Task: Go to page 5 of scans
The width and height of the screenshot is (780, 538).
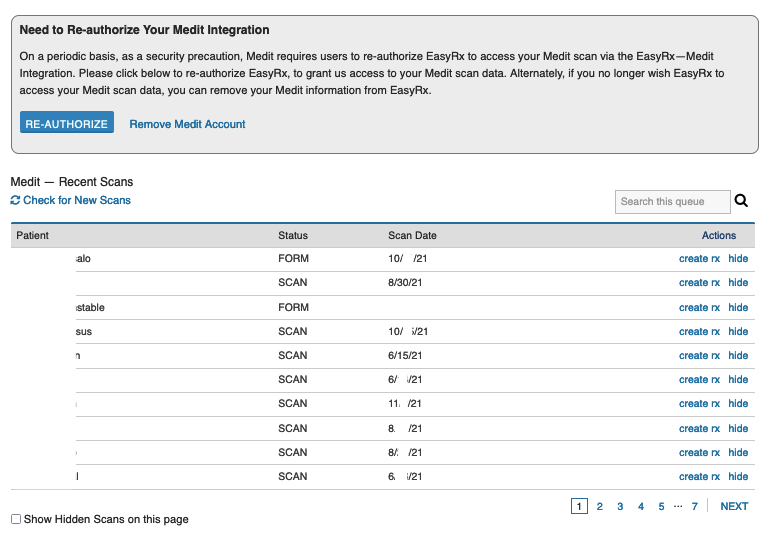Action: (661, 506)
